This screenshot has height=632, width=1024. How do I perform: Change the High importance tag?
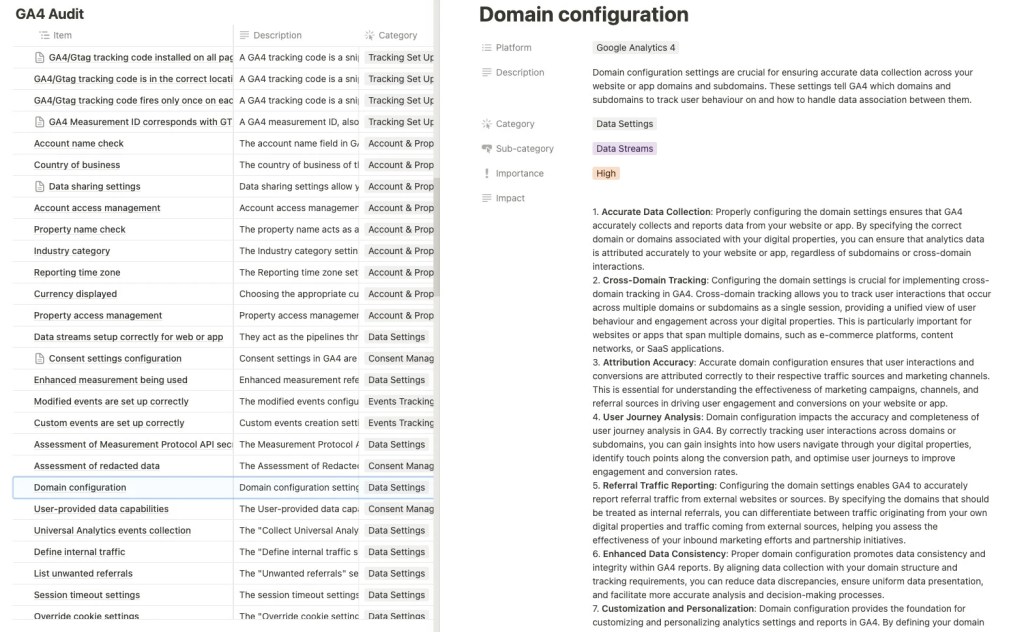point(606,174)
